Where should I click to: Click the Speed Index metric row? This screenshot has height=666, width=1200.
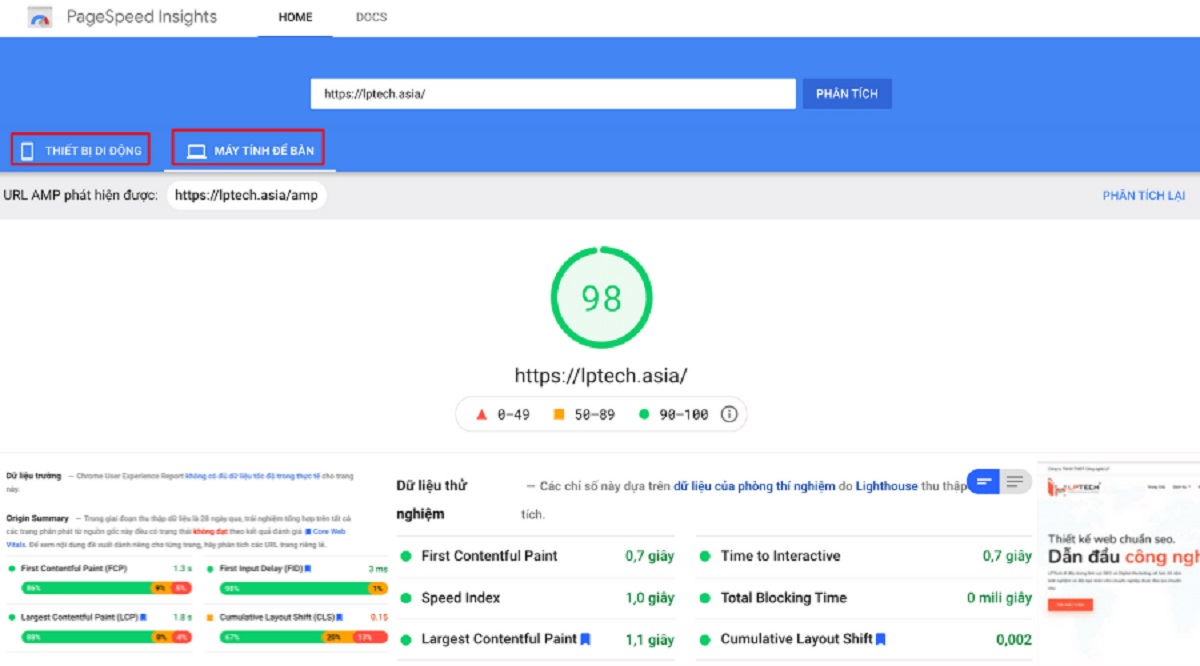536,598
